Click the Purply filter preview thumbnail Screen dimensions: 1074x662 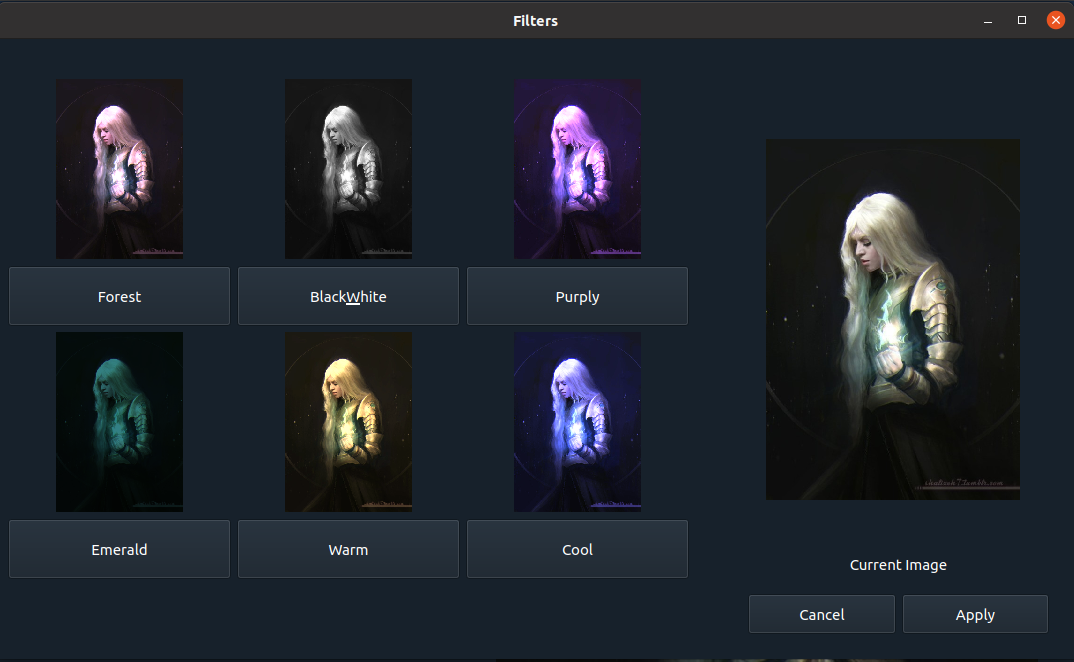pos(577,169)
